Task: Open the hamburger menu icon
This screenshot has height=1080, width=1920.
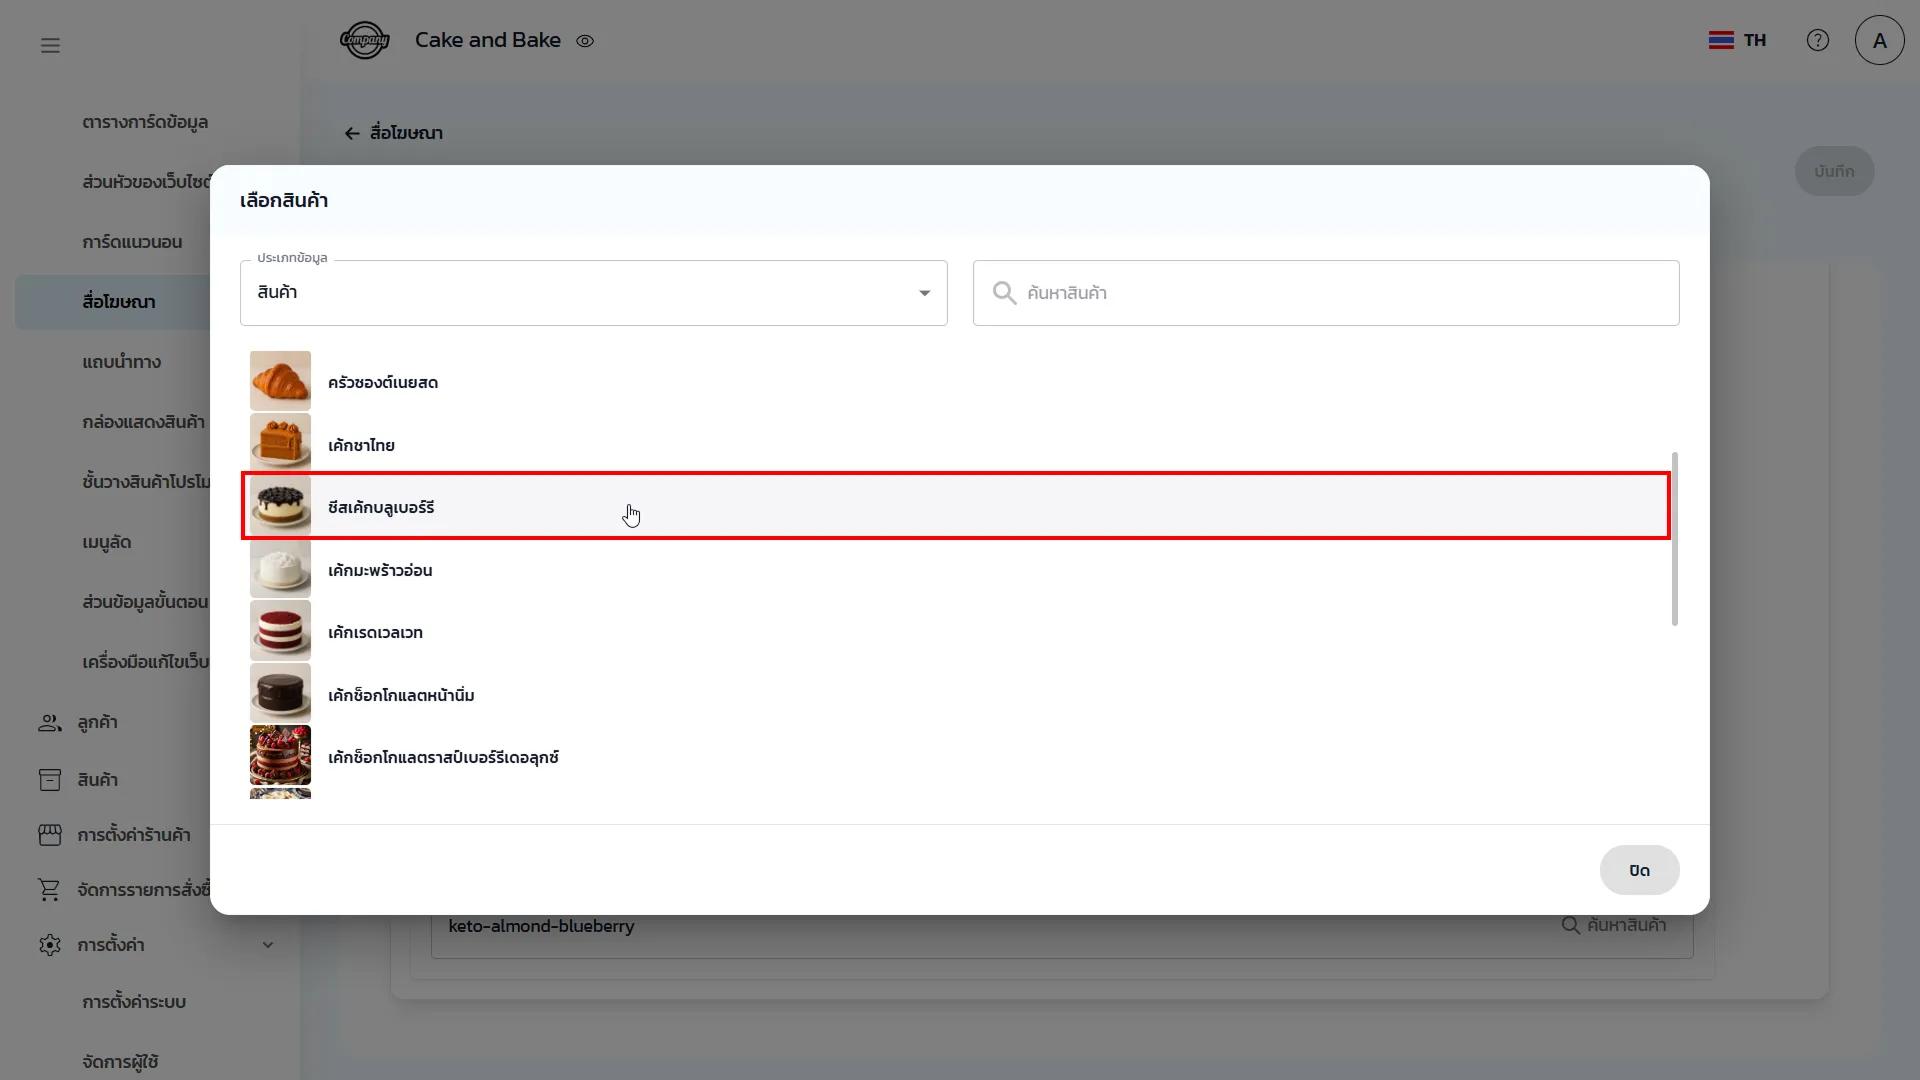Action: click(x=50, y=45)
